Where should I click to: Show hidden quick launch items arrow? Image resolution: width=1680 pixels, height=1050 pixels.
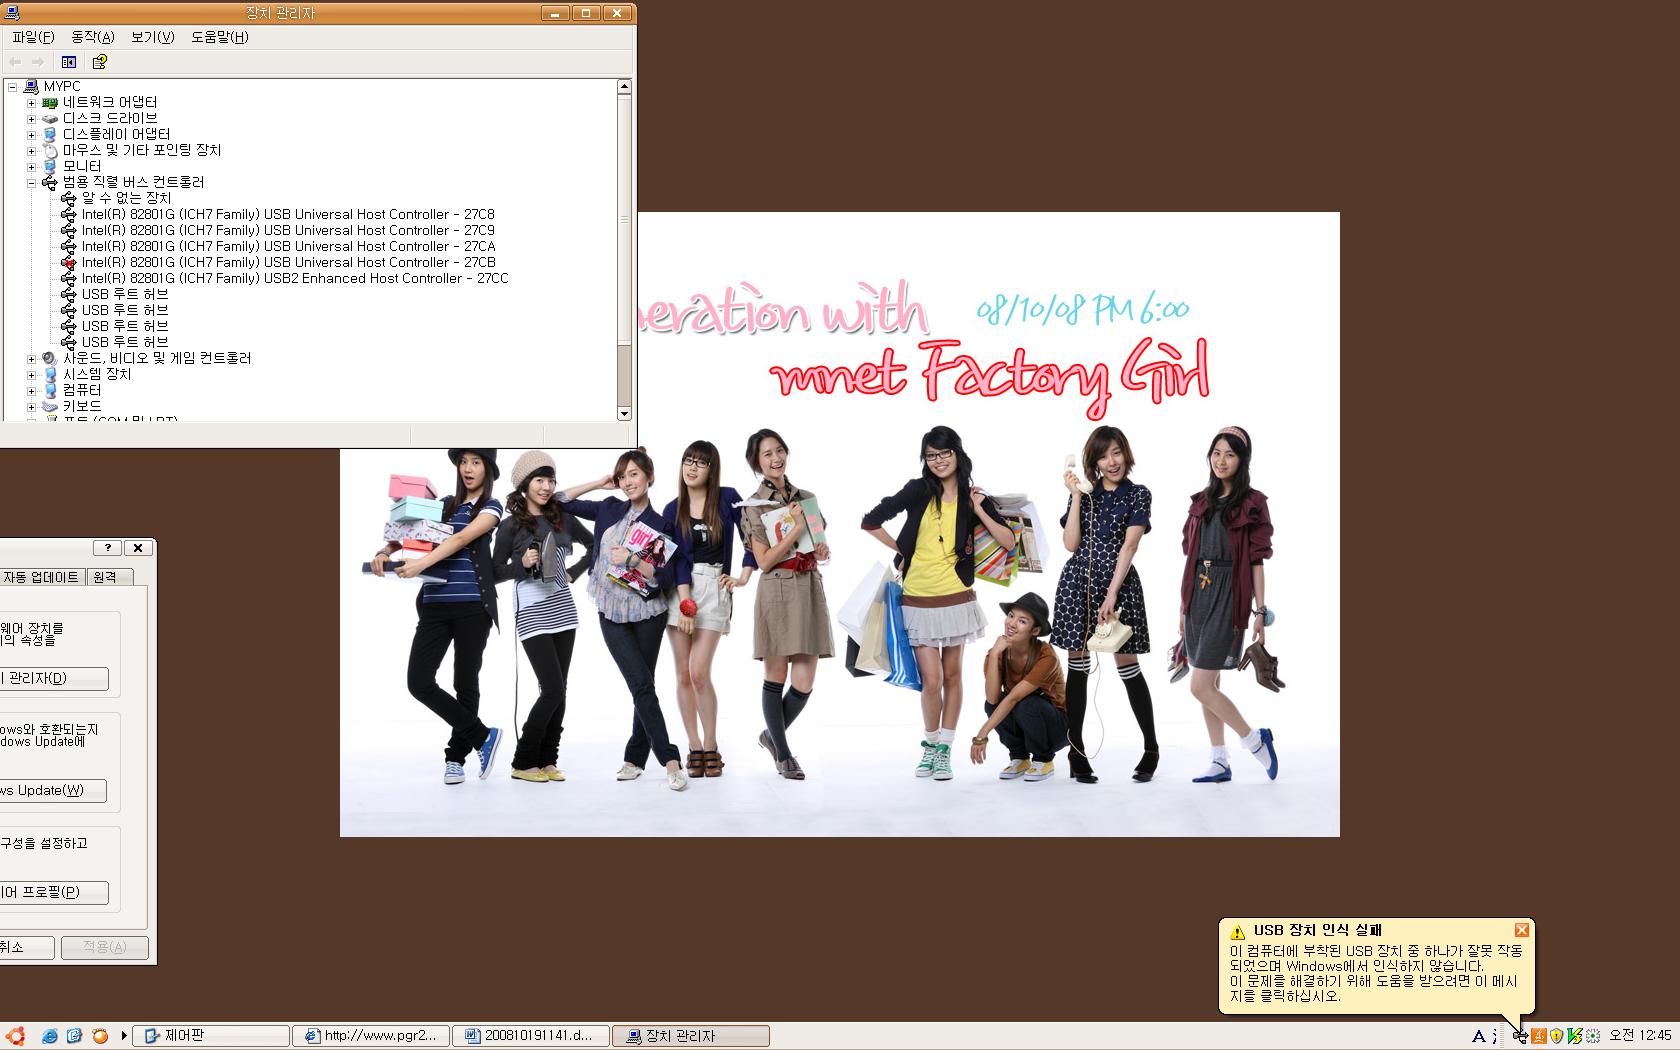124,1036
